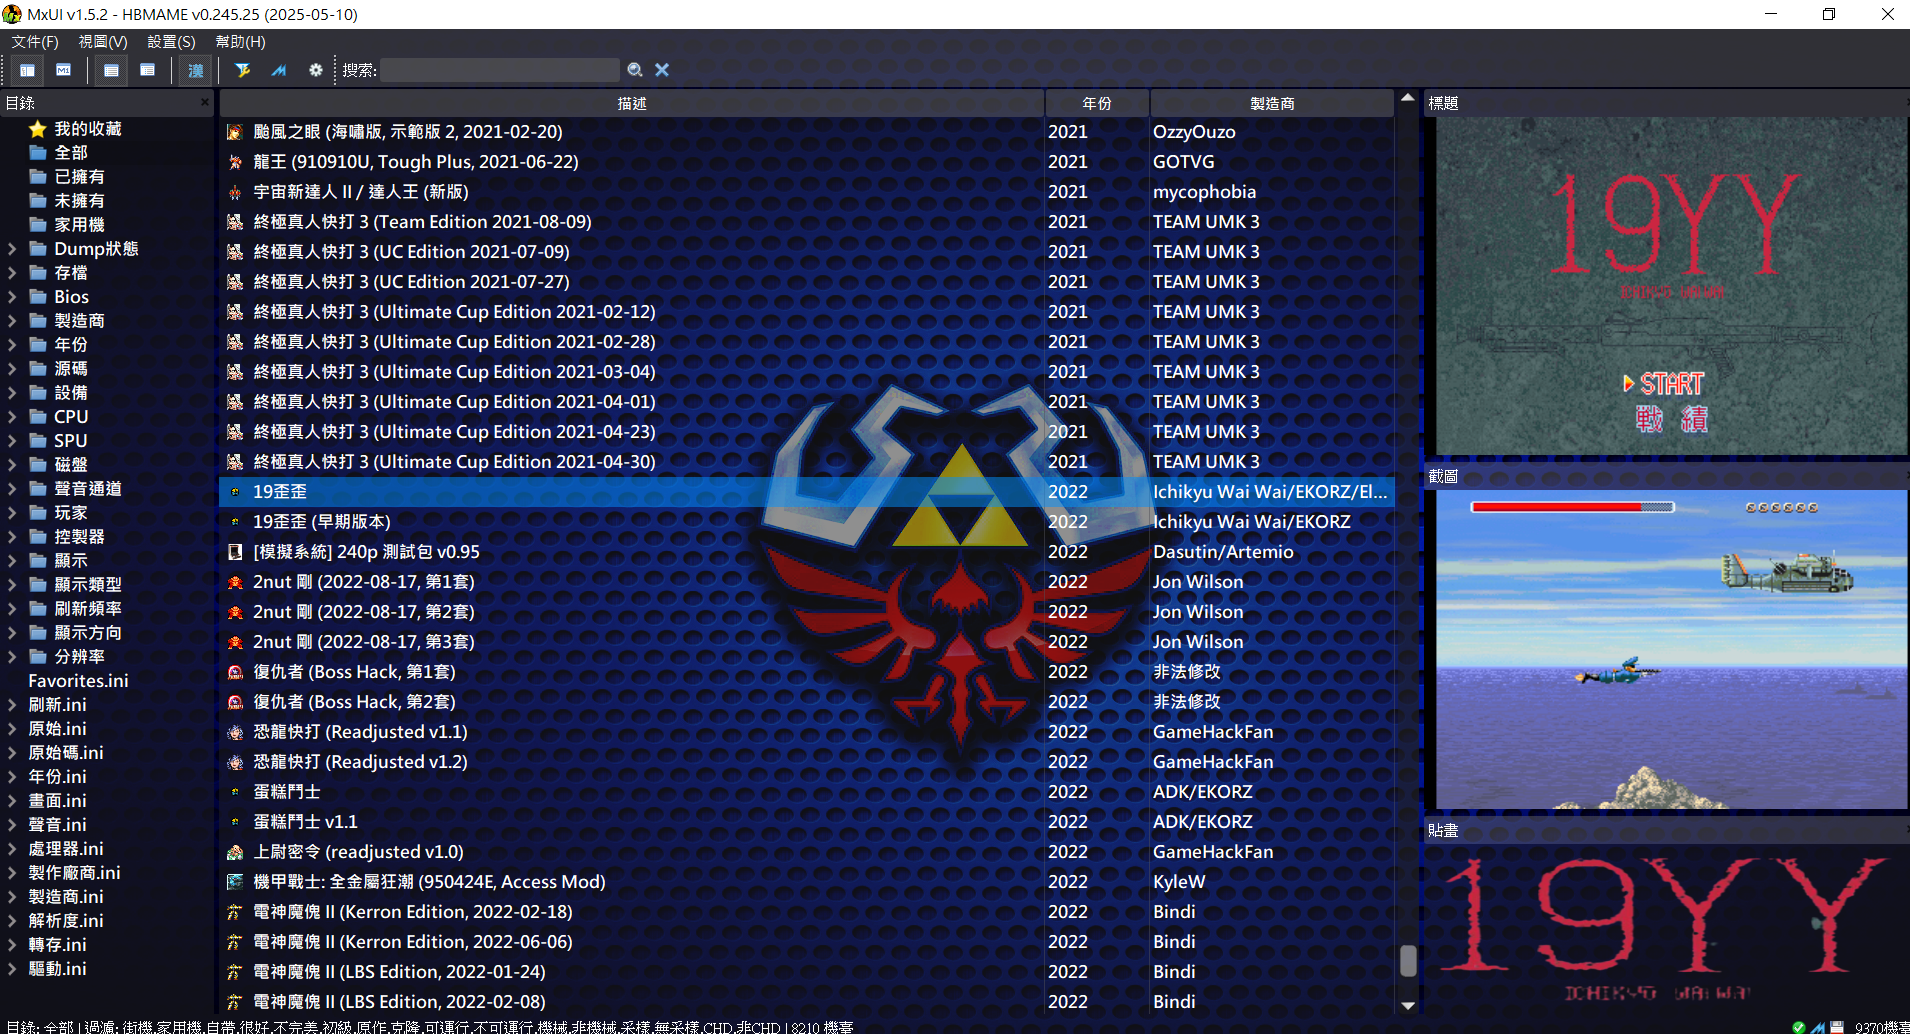Open the 視圖(V) menu
The width and height of the screenshot is (1910, 1034).
tap(103, 42)
